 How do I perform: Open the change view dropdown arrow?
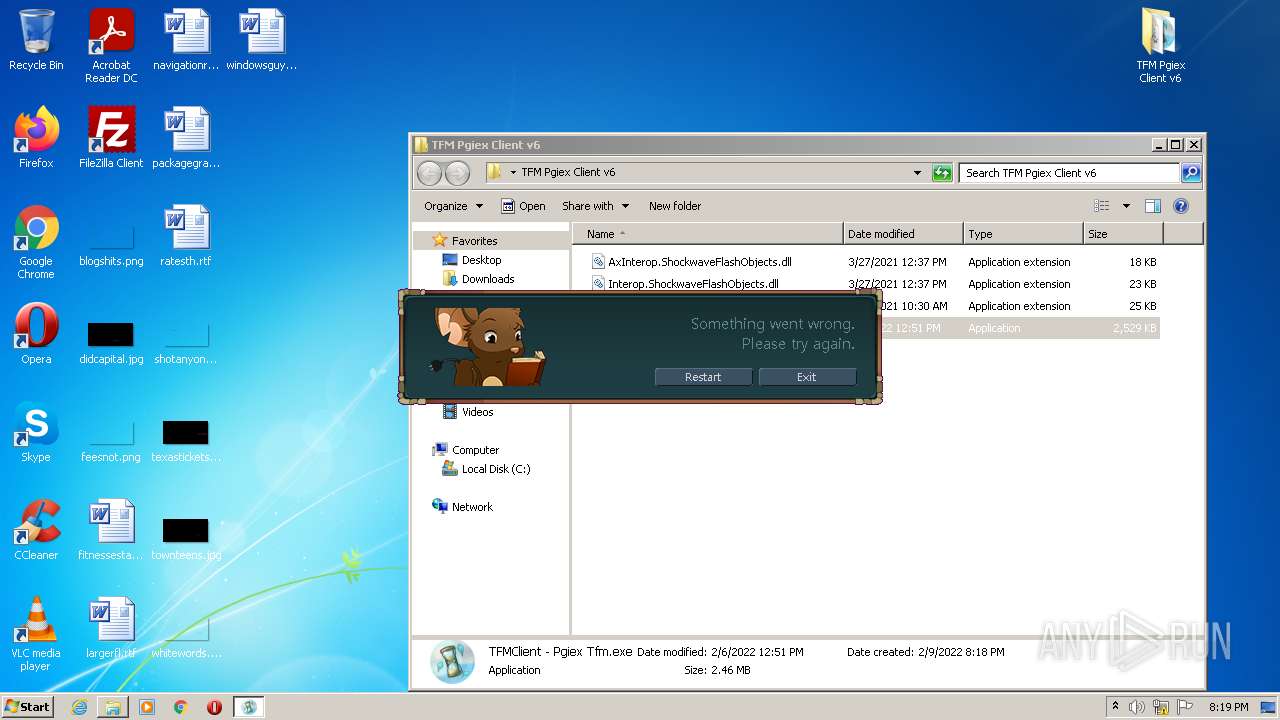pos(1126,206)
